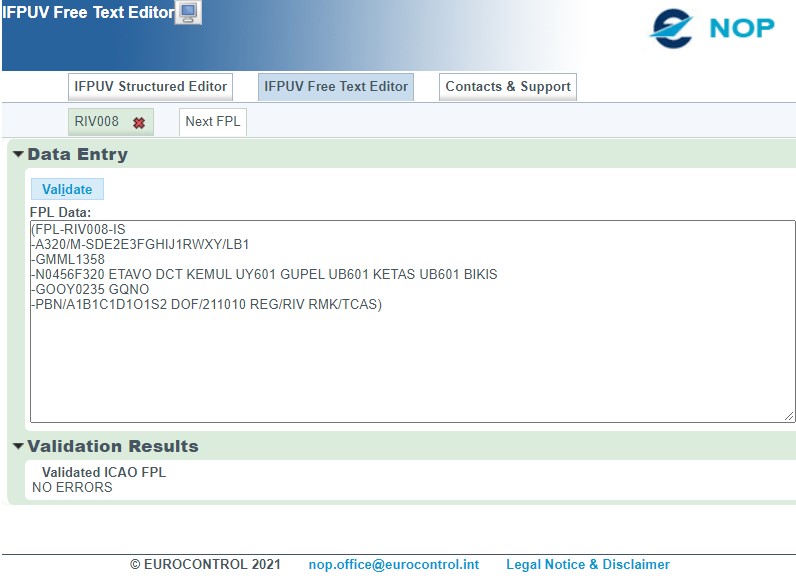Collapse the Validation Results section
This screenshot has height=587, width=796.
coord(18,446)
